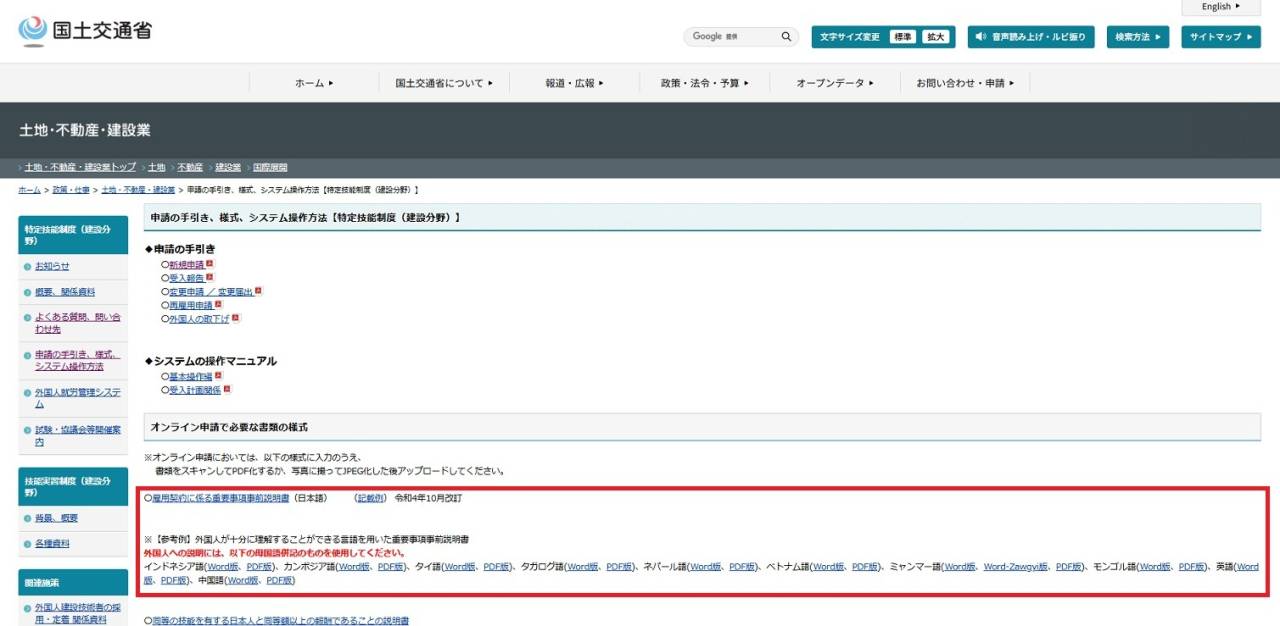Image resolution: width=1280 pixels, height=626 pixels.
Task: Enable 音声読み上げ・ルビ振り
Action: [1030, 37]
